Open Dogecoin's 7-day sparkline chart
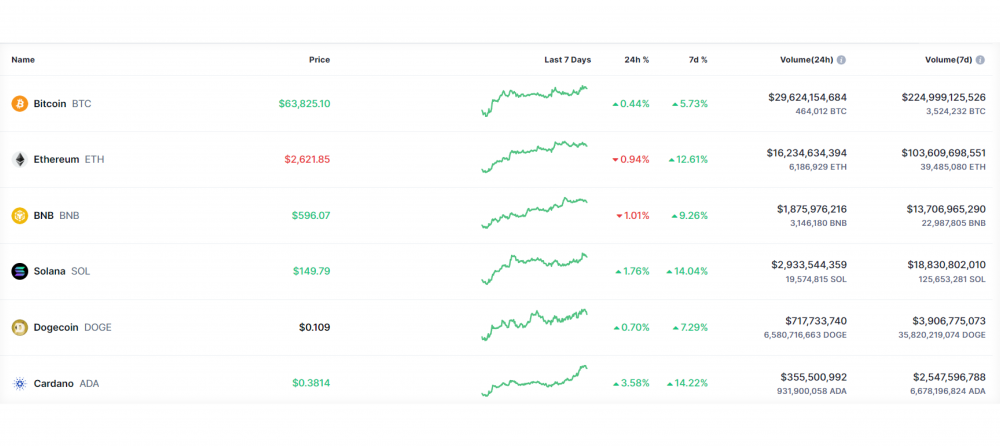Image resolution: width=1000 pixels, height=446 pixels. point(534,324)
